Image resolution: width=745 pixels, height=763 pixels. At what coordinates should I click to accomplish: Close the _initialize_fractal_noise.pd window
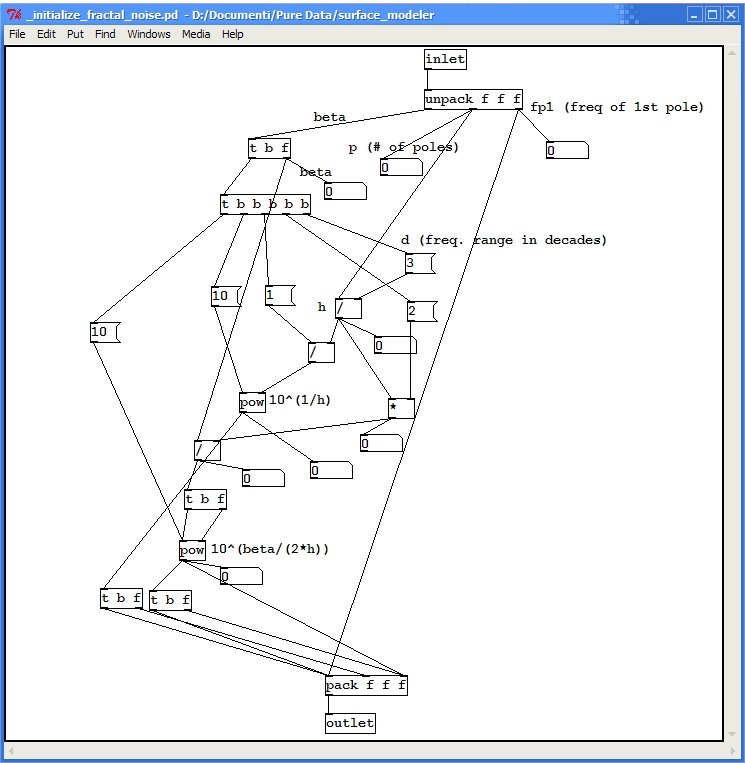[x=730, y=15]
